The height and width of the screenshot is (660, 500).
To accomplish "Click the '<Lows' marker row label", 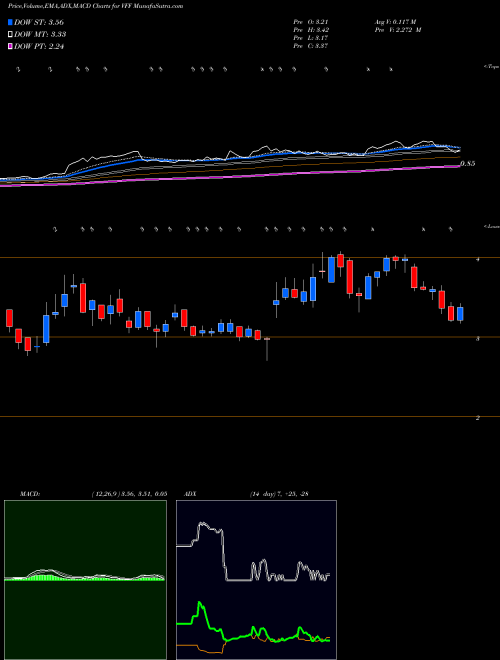I will 492,227.
